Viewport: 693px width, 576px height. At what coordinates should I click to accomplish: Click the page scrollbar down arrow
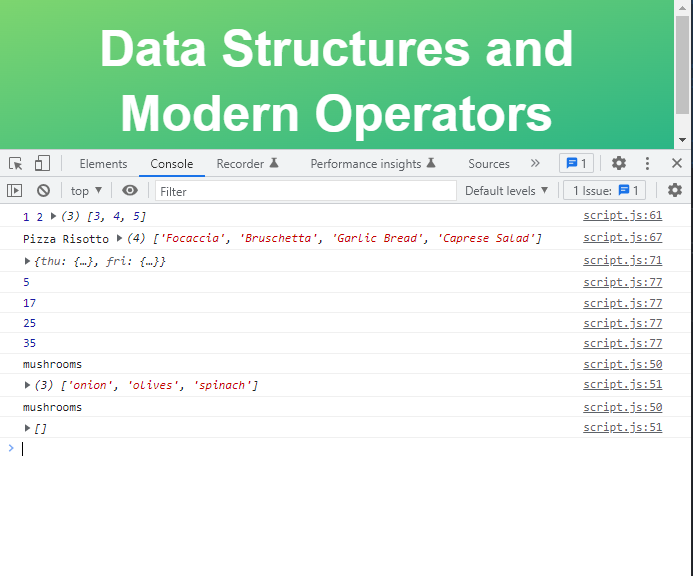[683, 140]
